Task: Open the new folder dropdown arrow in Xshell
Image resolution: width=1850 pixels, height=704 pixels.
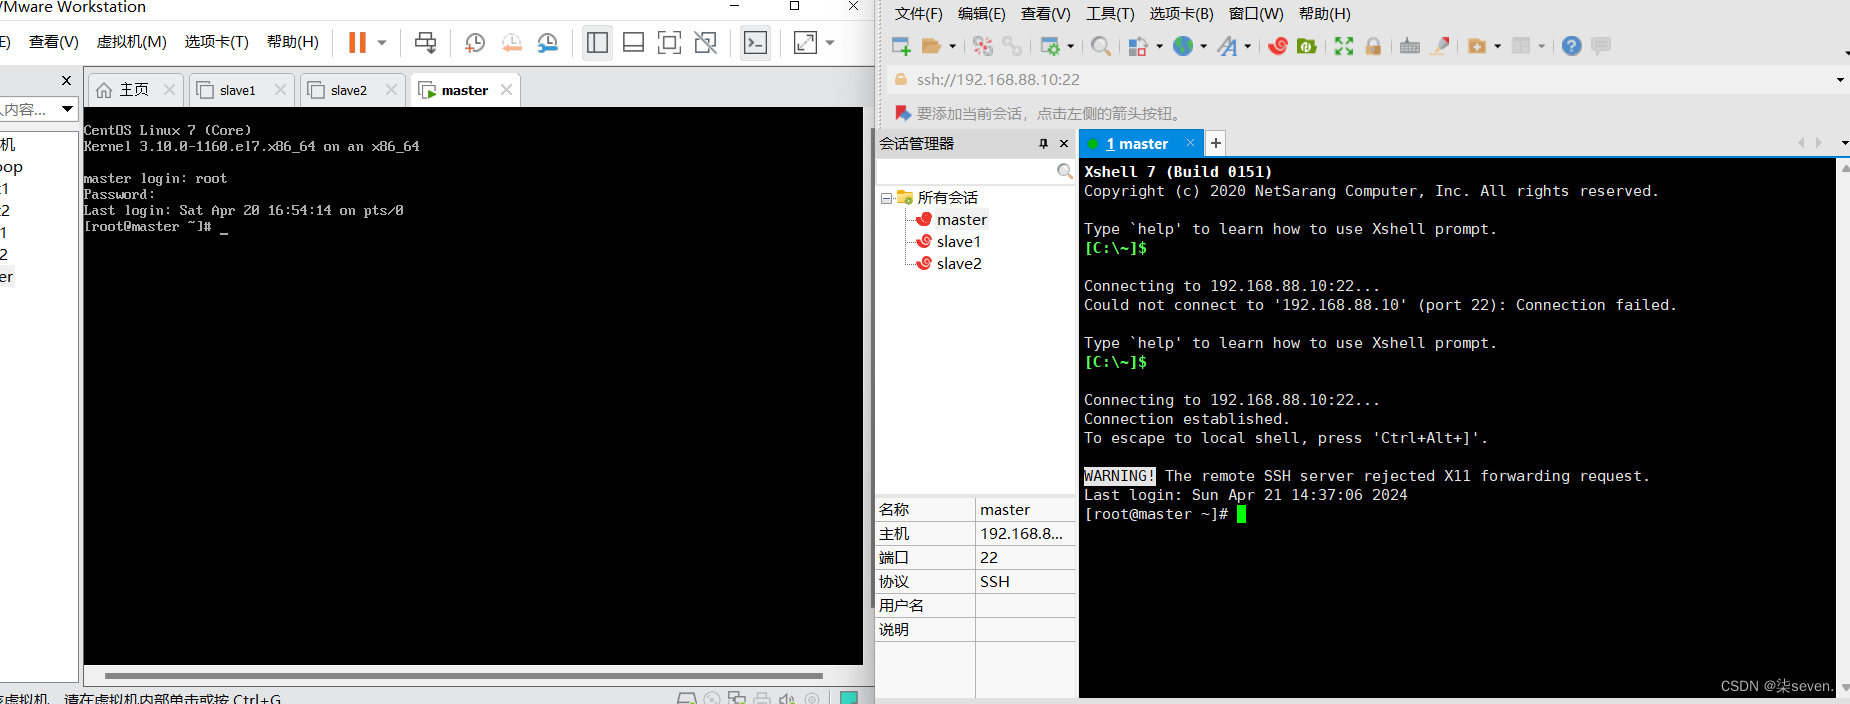Action: 1497,47
